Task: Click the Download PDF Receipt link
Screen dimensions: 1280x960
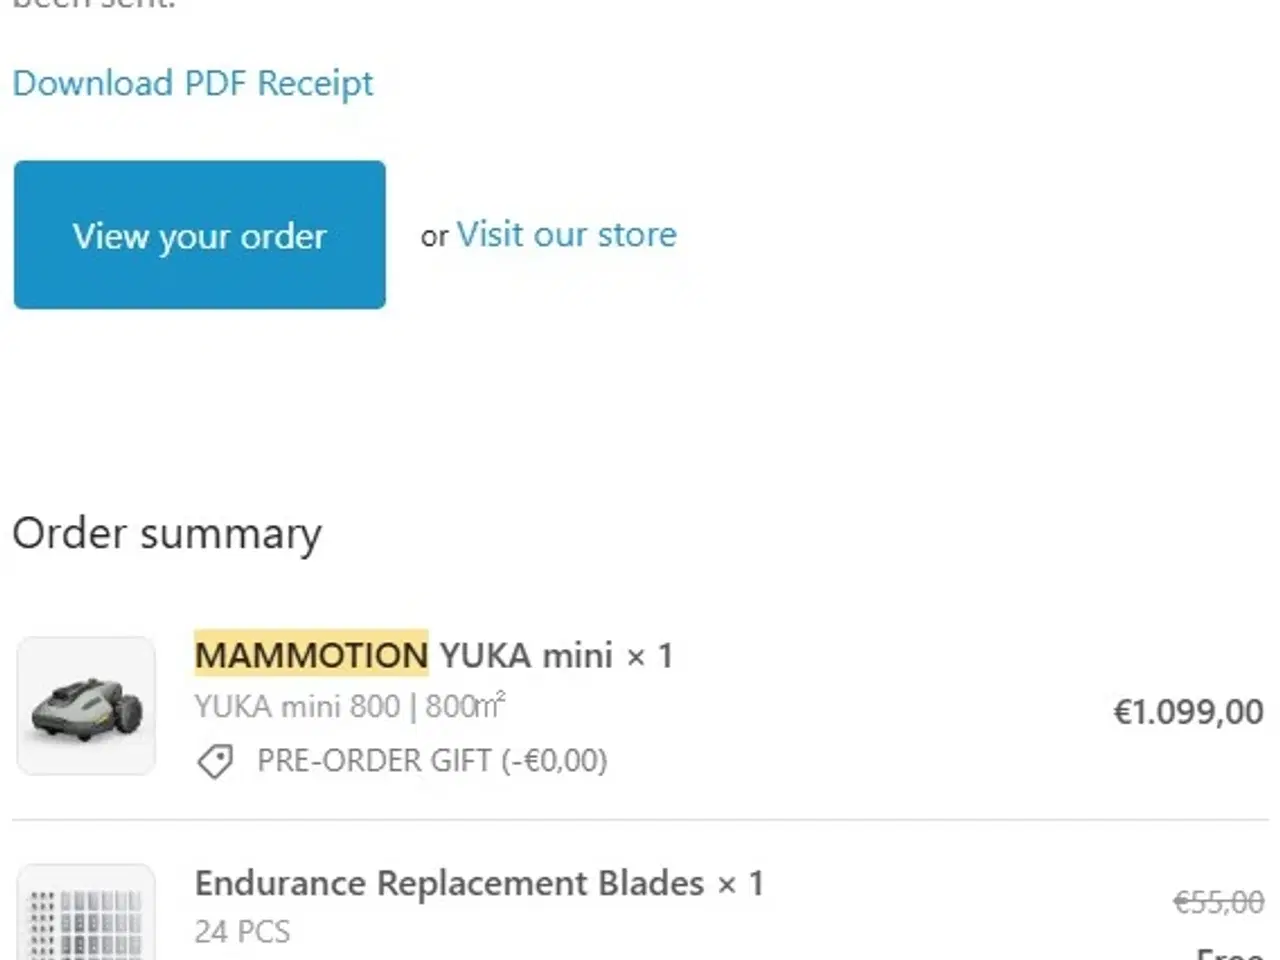Action: (193, 84)
